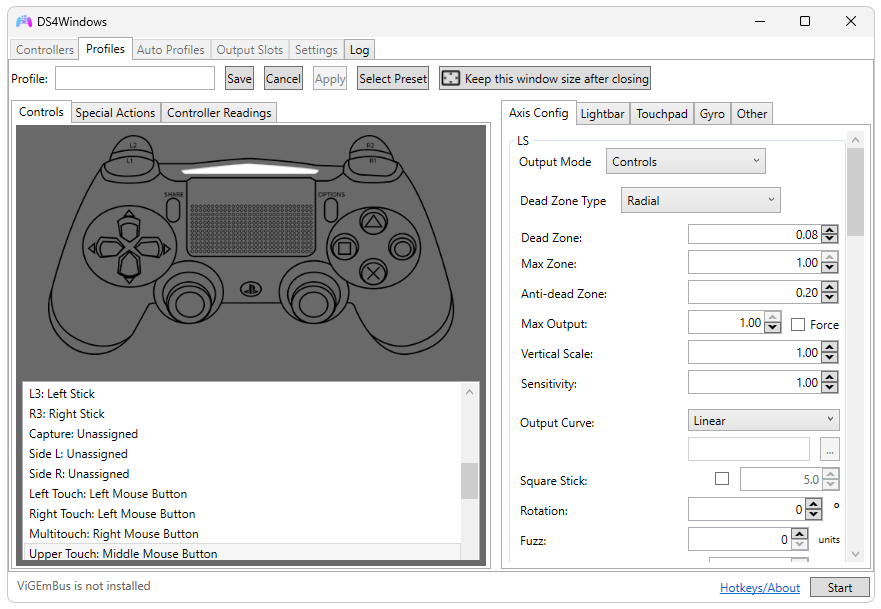Select the D-pad Down on controller diagram

(x=129, y=267)
